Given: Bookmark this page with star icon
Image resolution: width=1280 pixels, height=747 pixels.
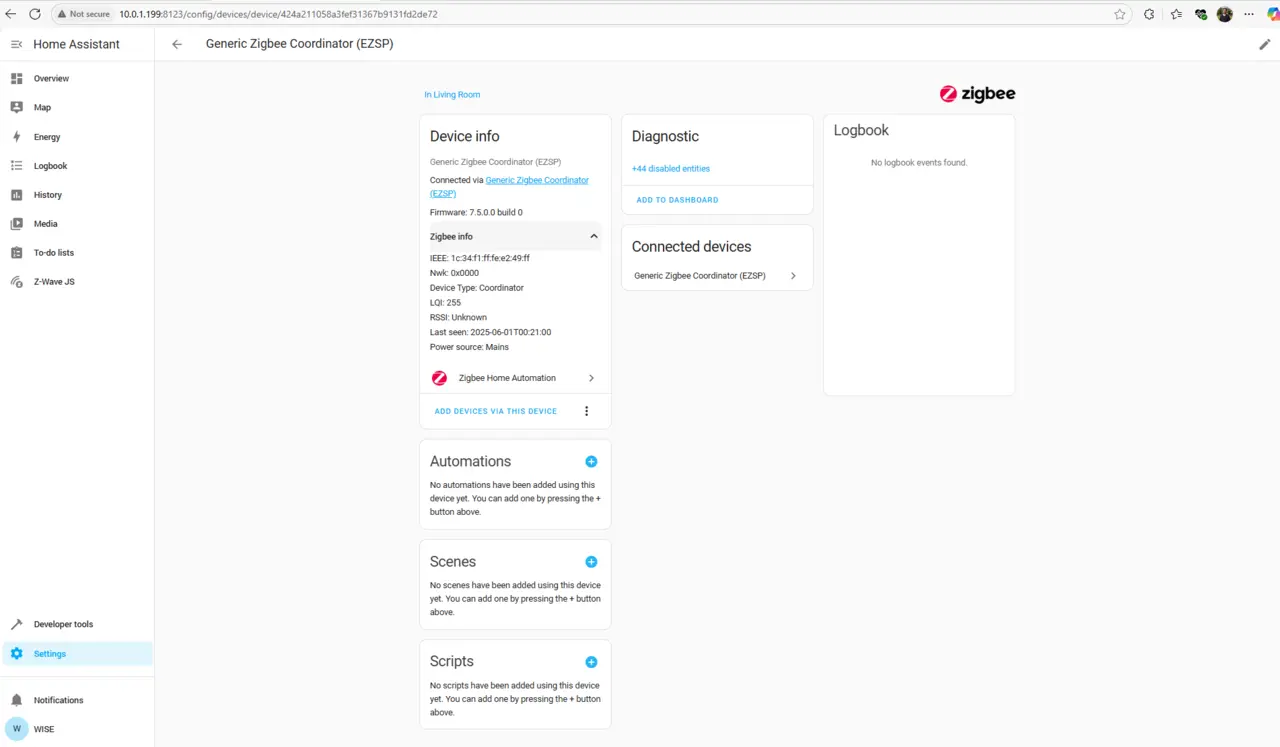Looking at the screenshot, I should coord(1120,14).
